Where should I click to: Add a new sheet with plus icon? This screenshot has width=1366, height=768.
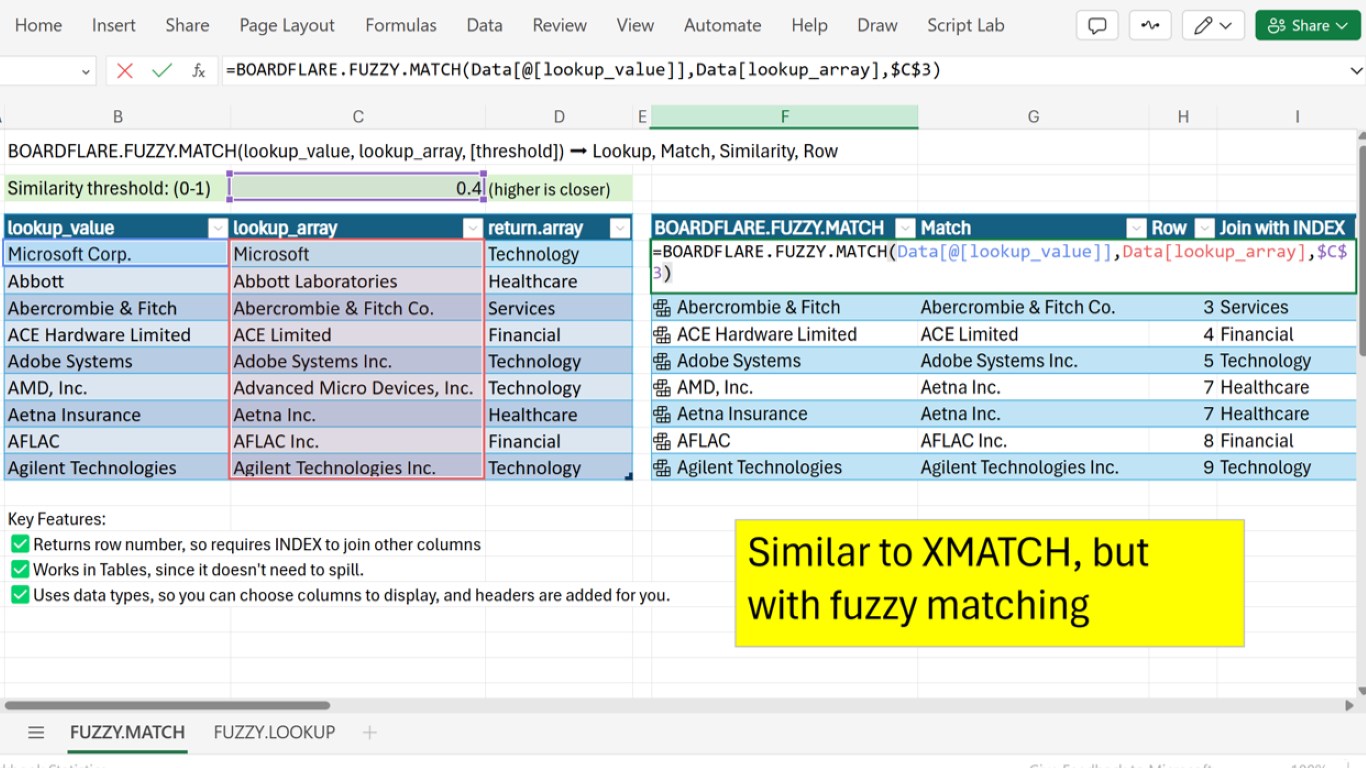pyautogui.click(x=369, y=733)
